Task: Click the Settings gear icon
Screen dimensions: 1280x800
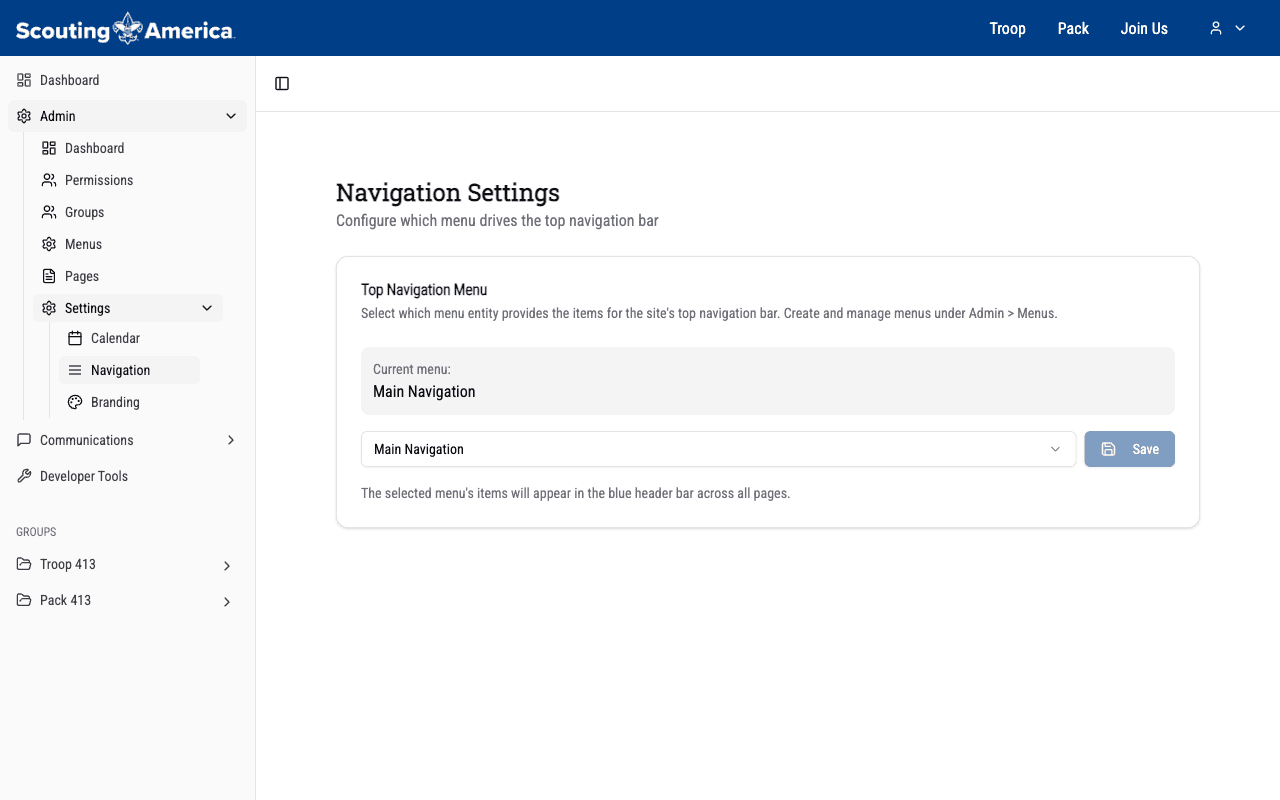Action: (x=49, y=308)
